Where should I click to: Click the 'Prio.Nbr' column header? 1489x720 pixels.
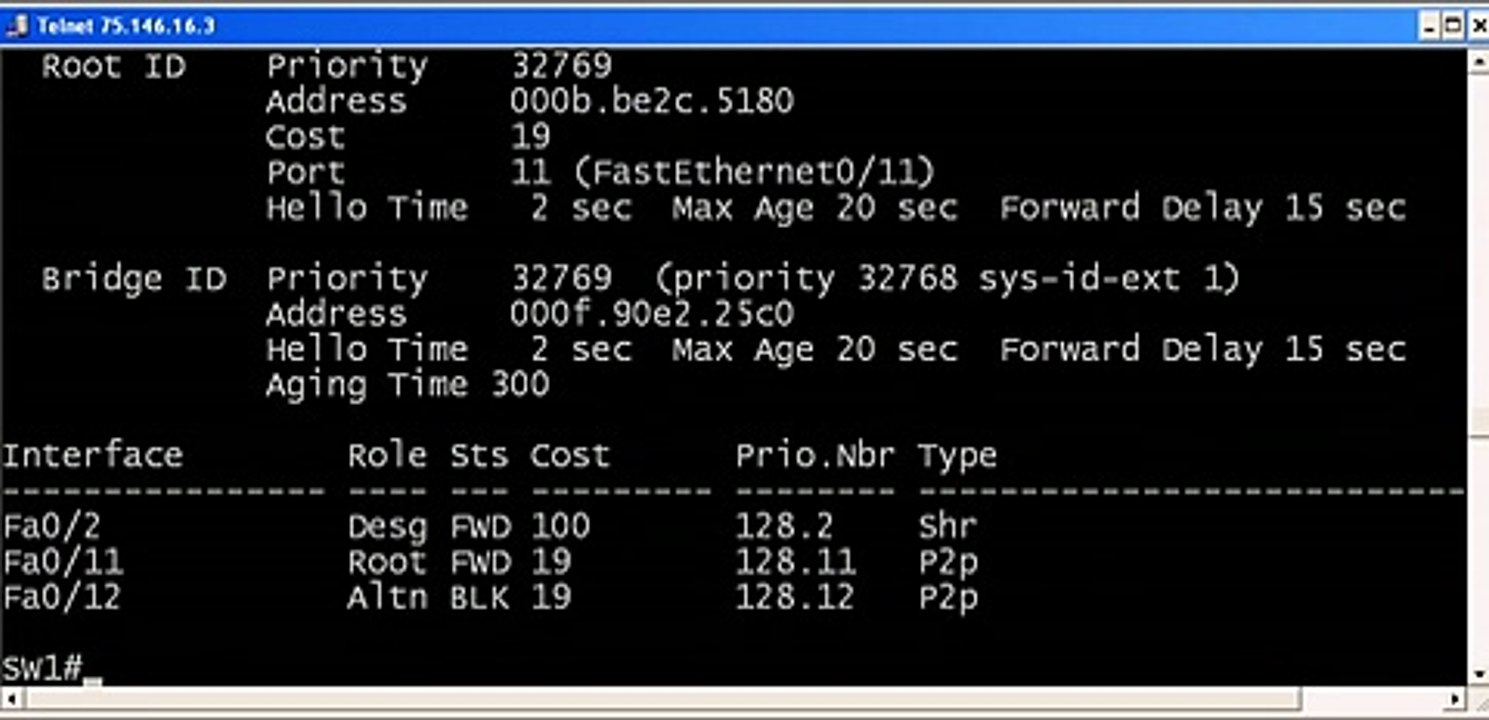(x=815, y=455)
